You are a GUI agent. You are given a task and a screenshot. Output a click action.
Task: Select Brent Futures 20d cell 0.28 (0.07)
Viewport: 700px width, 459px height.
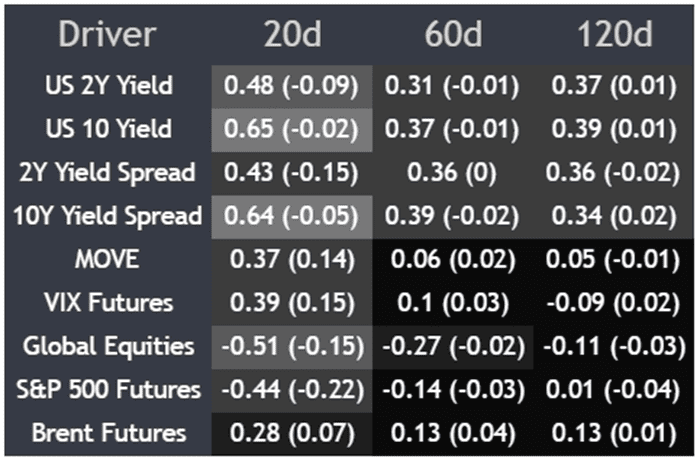(291, 433)
